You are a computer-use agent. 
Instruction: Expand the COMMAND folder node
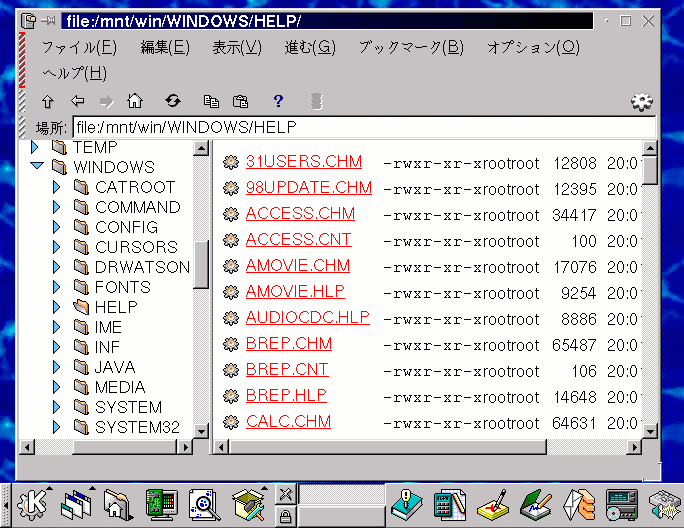[x=57, y=207]
